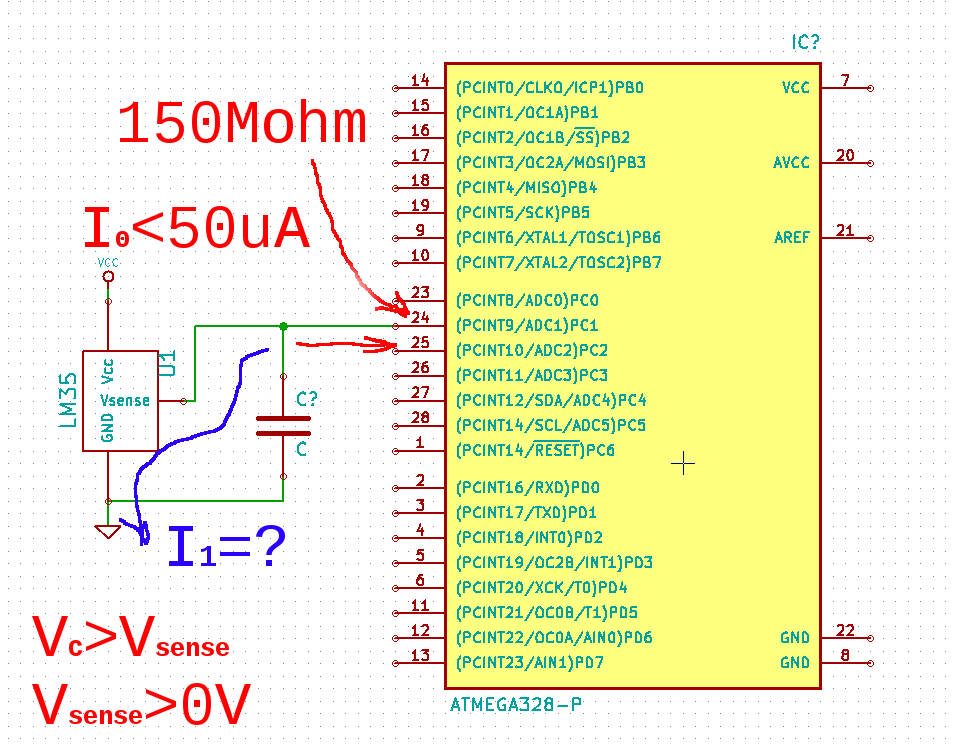Image resolution: width=955 pixels, height=751 pixels.
Task: Select pin number 23 beside PC0
Action: coord(420,292)
